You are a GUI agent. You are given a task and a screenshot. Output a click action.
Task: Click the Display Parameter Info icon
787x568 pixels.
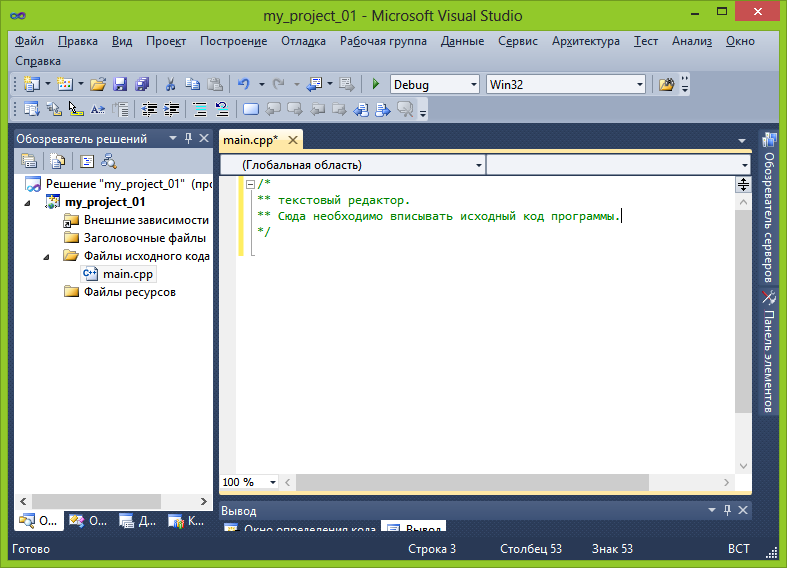pos(54,109)
